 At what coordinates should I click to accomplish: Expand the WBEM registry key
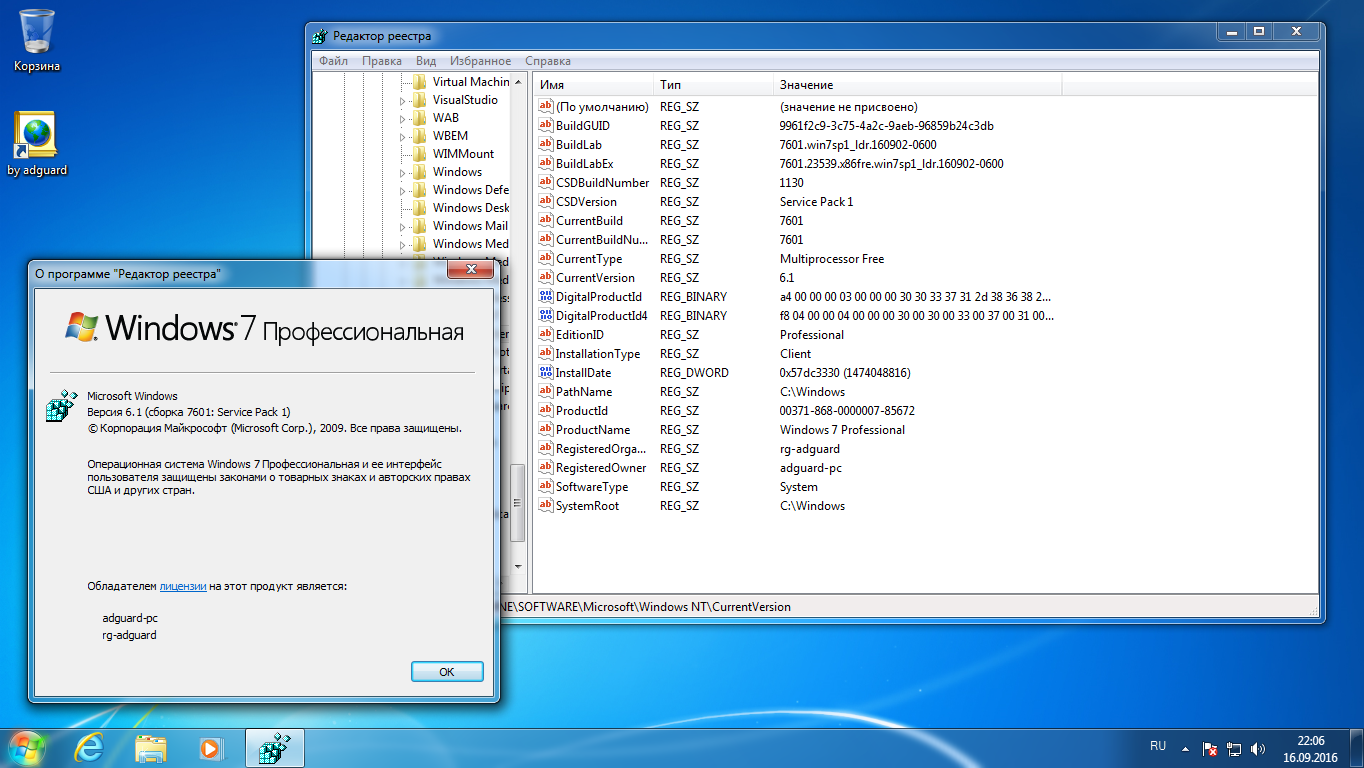tap(403, 136)
